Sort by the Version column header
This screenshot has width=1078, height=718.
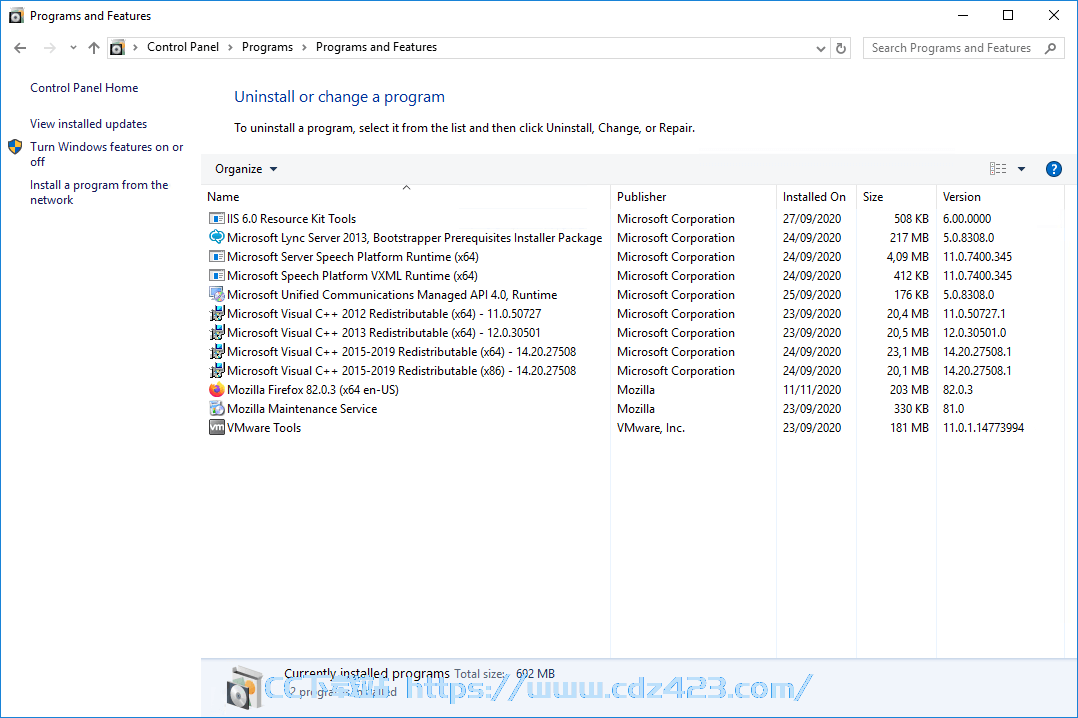(x=1000, y=197)
